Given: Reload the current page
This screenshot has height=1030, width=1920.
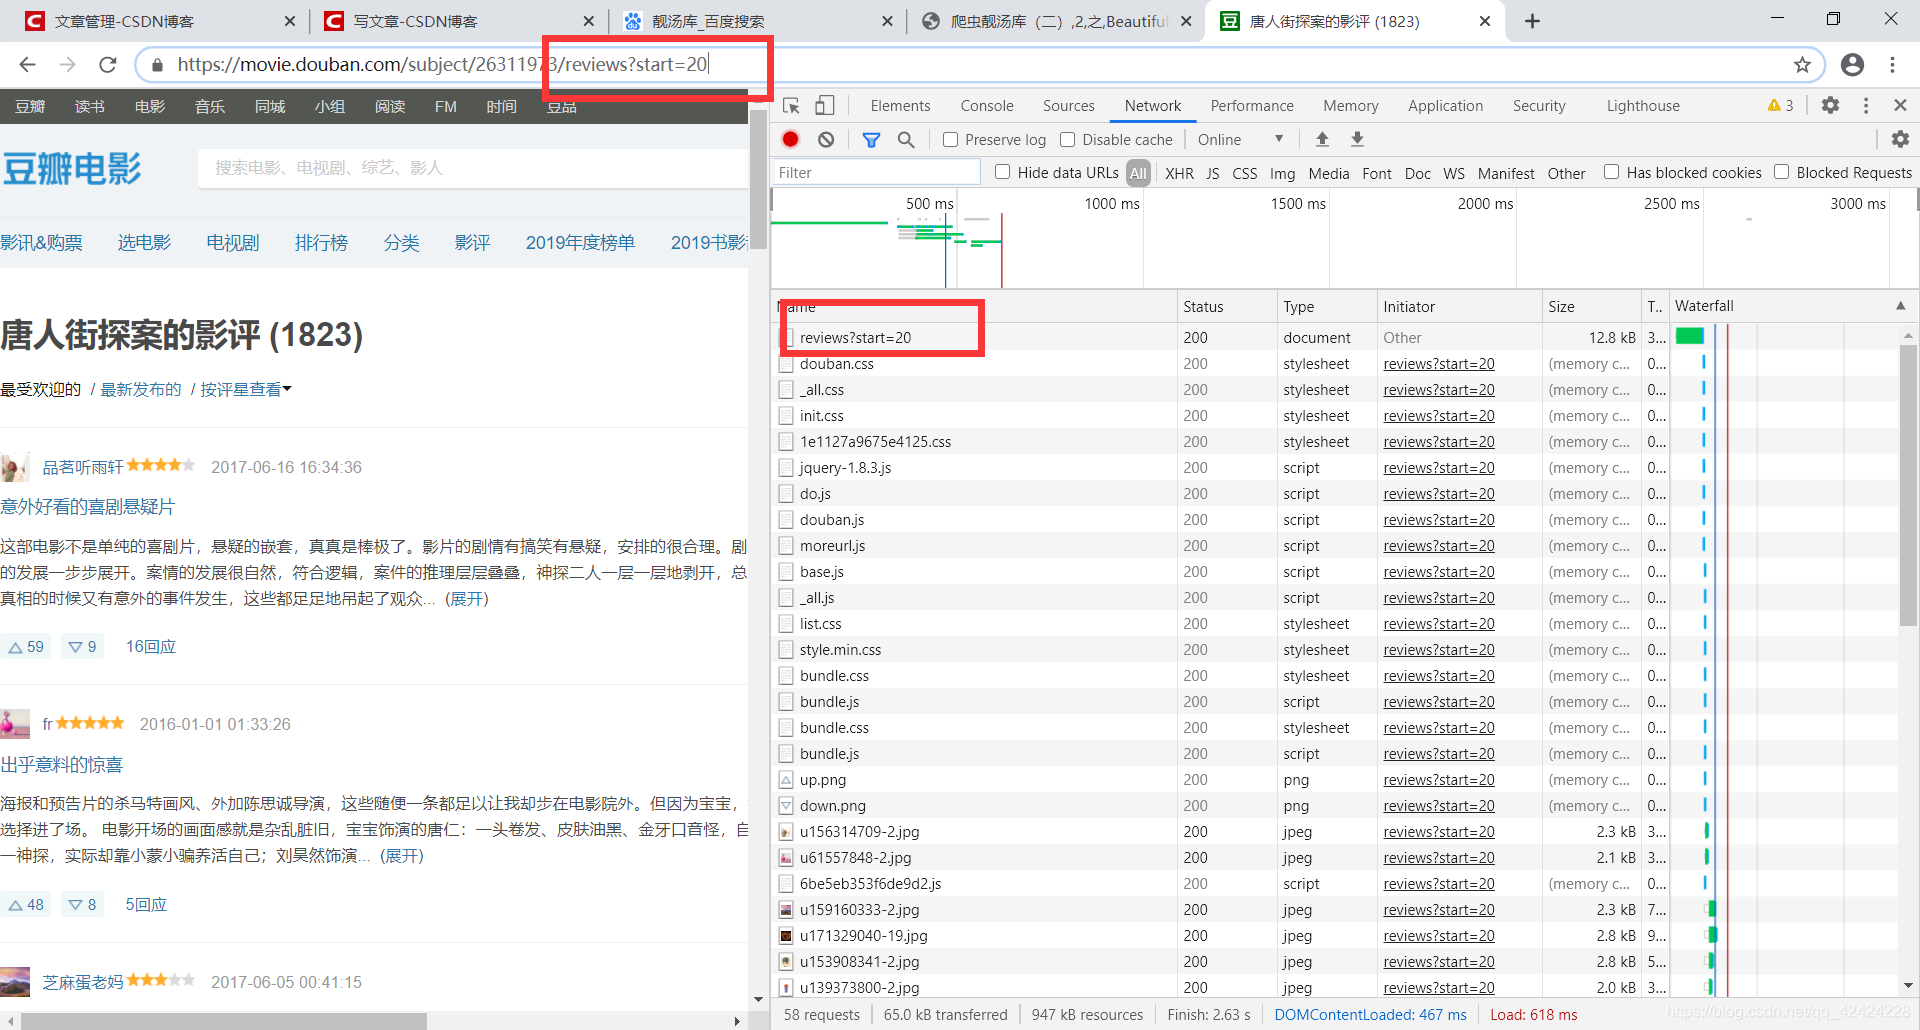Looking at the screenshot, I should 108,65.
